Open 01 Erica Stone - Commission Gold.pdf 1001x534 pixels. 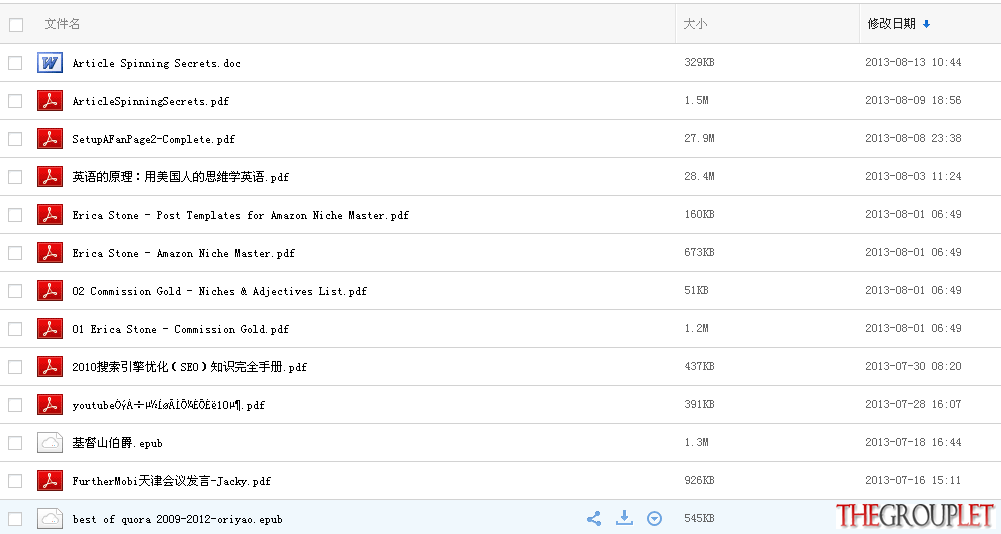click(181, 329)
